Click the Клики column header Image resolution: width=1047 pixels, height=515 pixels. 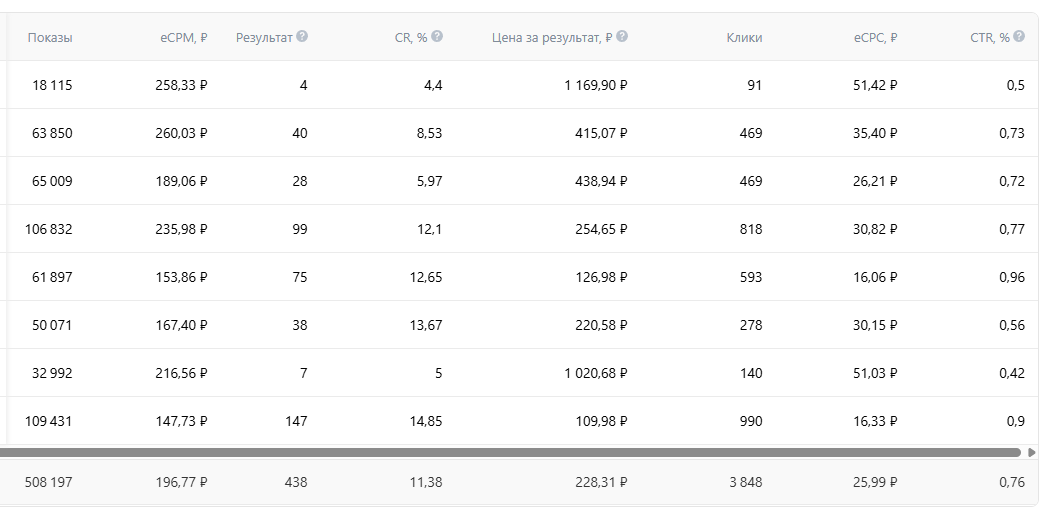pyautogui.click(x=744, y=38)
